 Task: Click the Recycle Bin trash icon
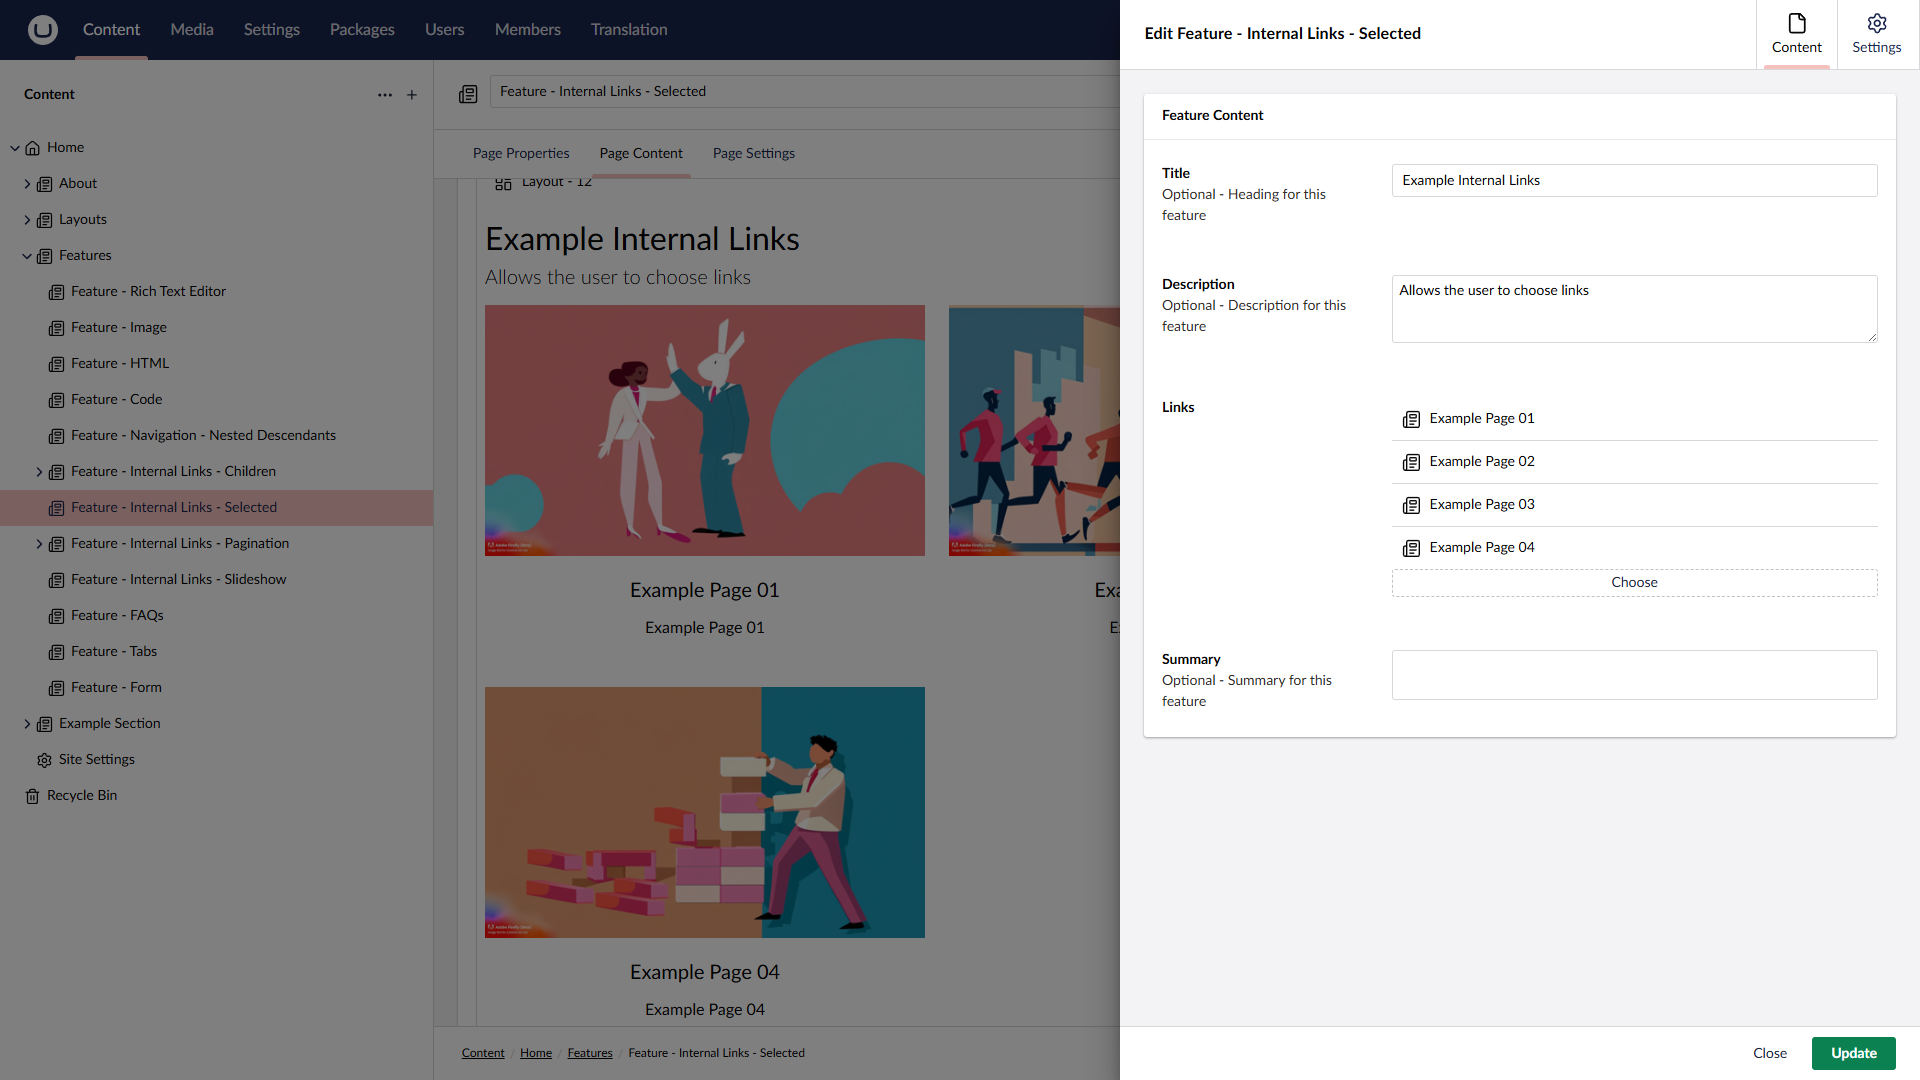32,796
